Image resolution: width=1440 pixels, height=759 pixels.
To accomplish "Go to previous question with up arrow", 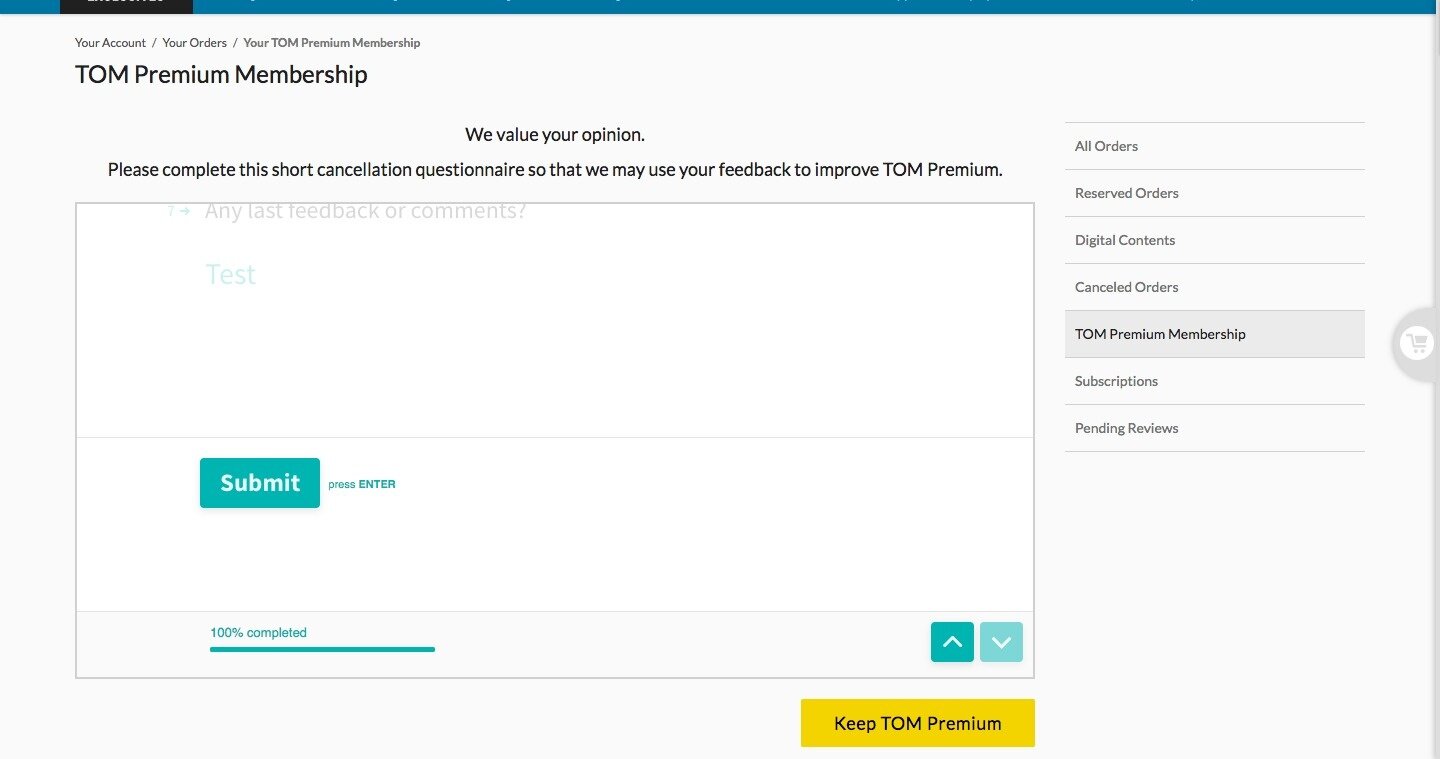I will (x=952, y=642).
